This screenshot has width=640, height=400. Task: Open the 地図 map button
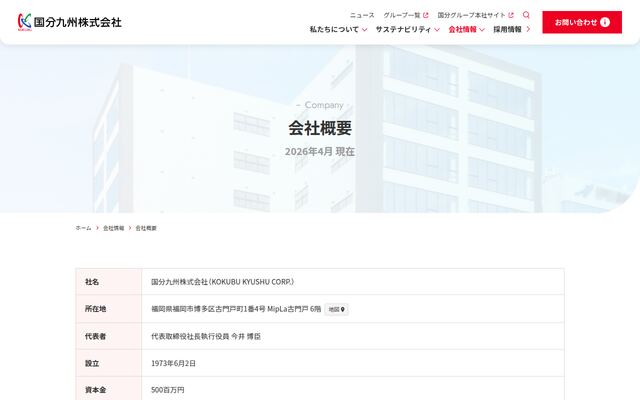[337, 310]
